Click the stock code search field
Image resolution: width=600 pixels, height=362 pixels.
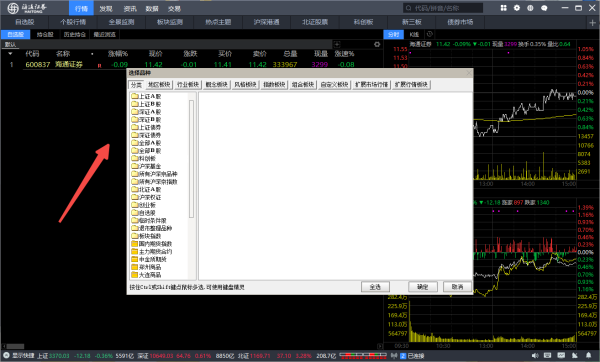[443, 8]
